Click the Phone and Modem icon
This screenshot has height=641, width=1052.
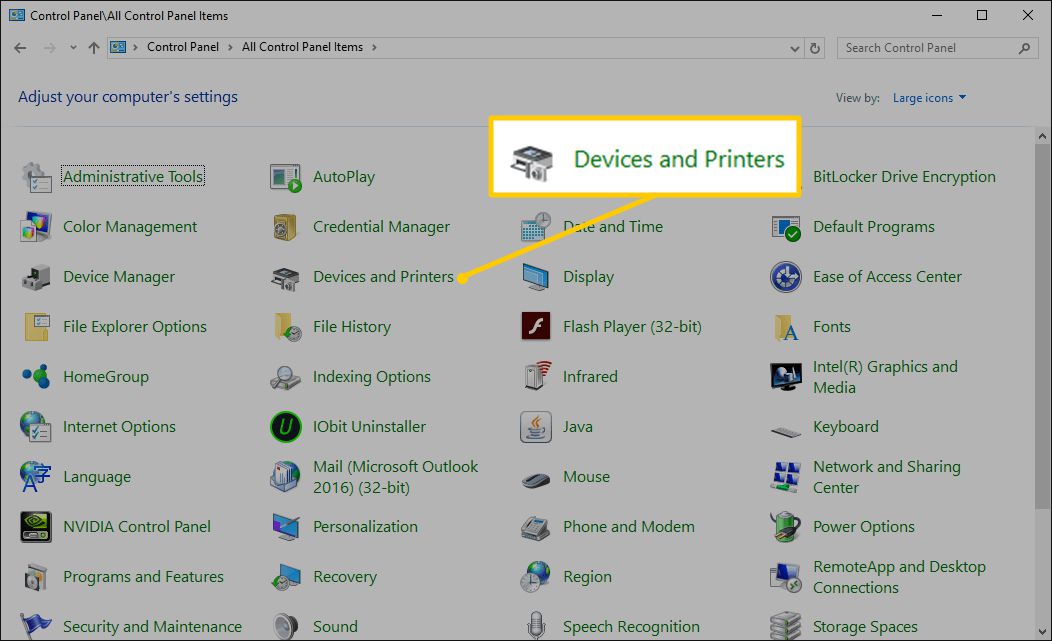535,527
